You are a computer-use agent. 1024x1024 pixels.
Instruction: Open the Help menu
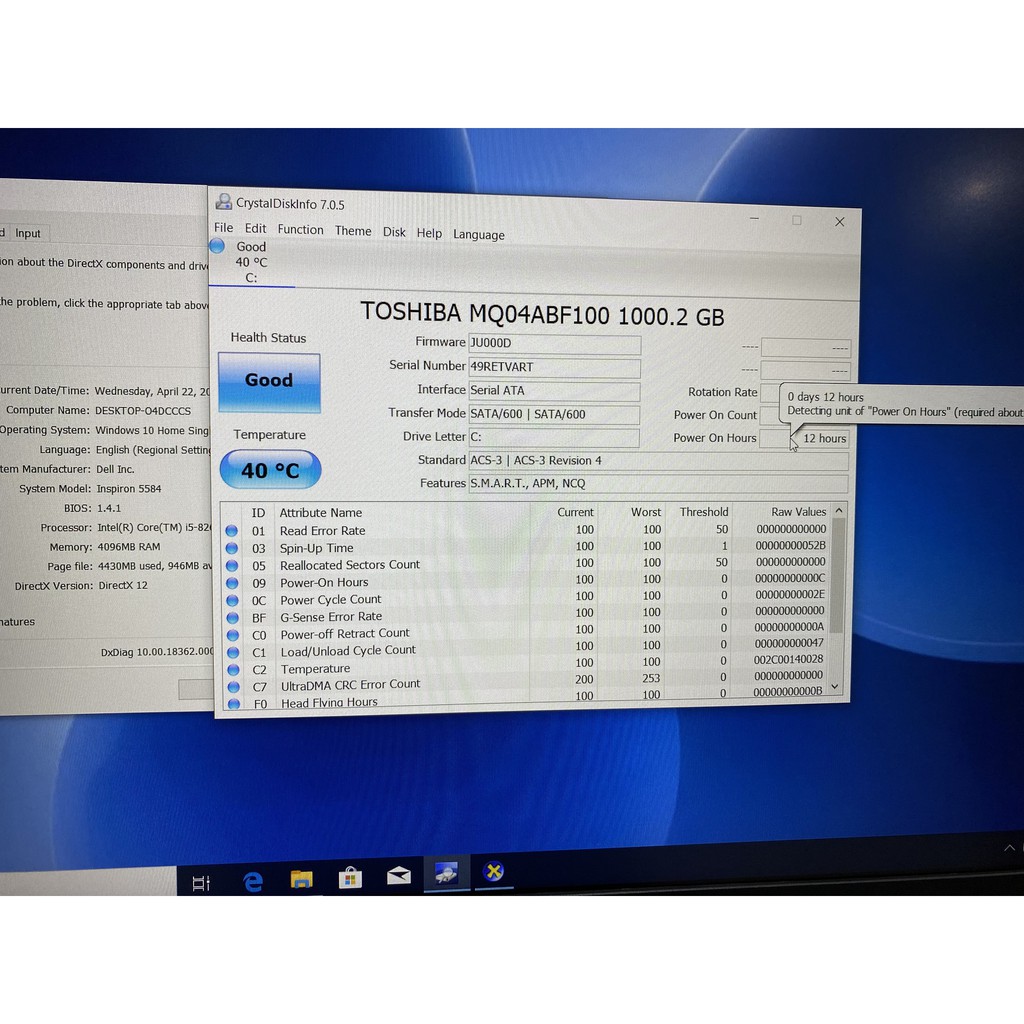click(429, 232)
